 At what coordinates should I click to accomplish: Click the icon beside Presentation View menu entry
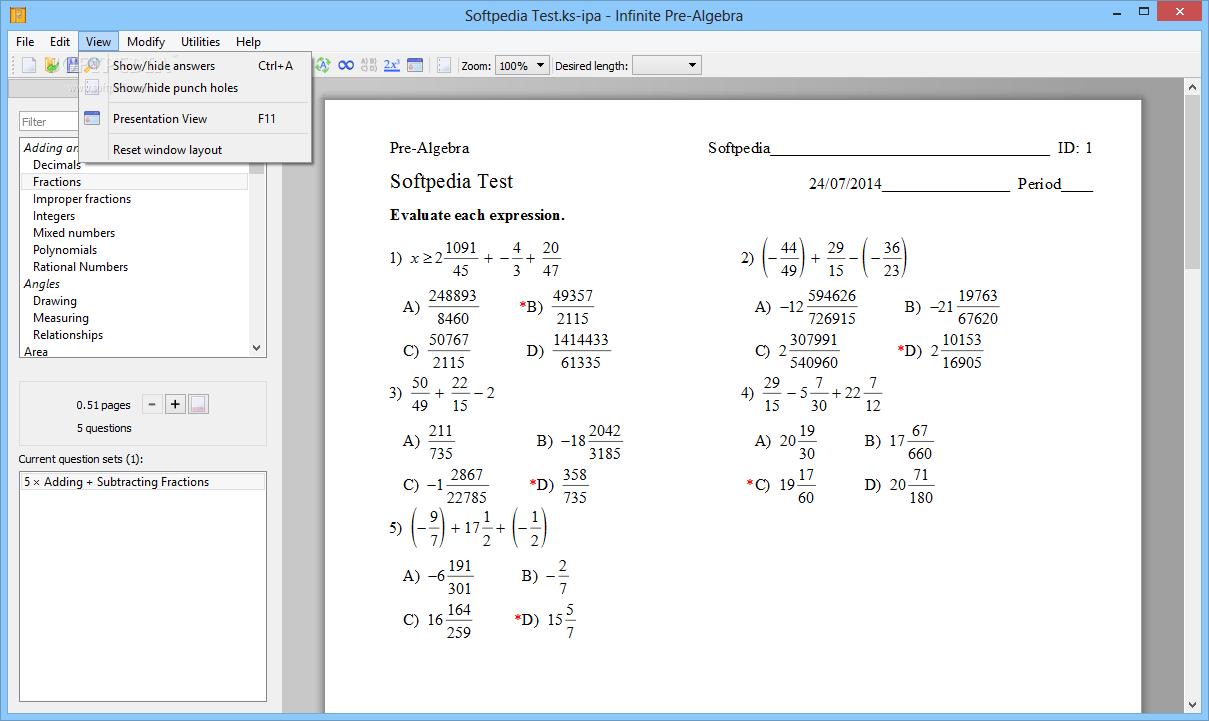point(92,118)
